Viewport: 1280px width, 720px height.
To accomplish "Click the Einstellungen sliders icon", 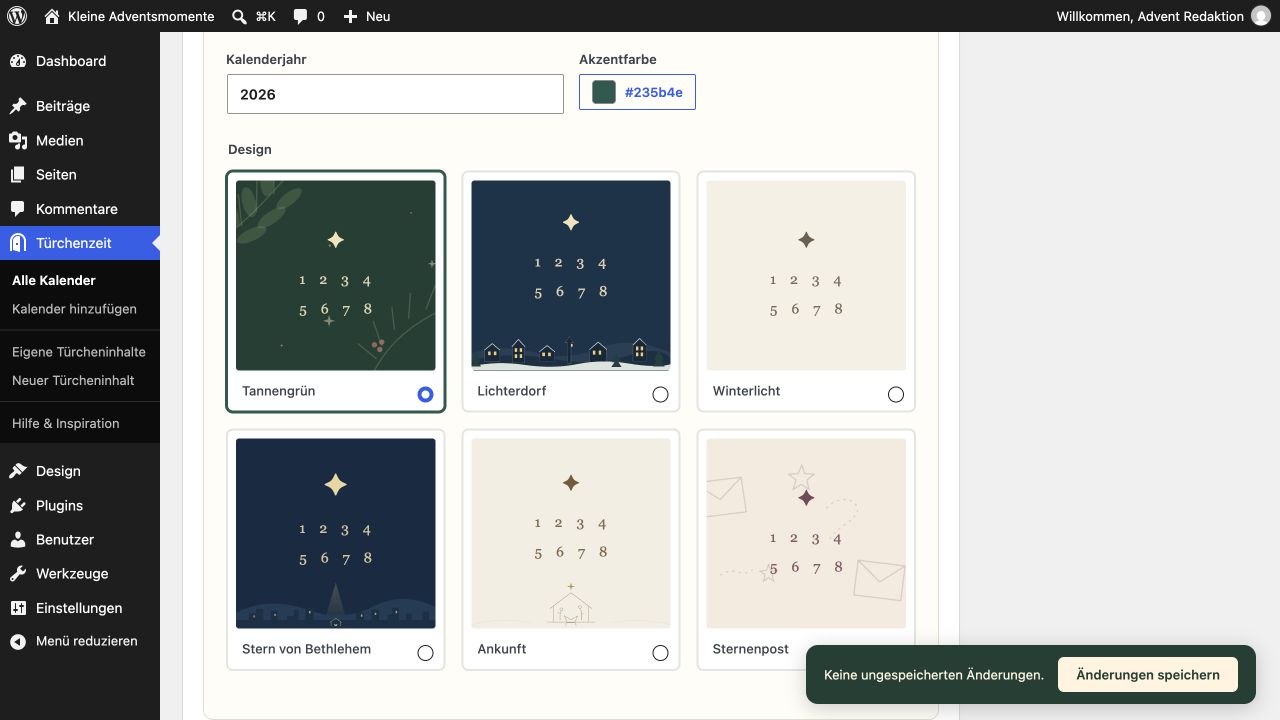I will (18, 608).
